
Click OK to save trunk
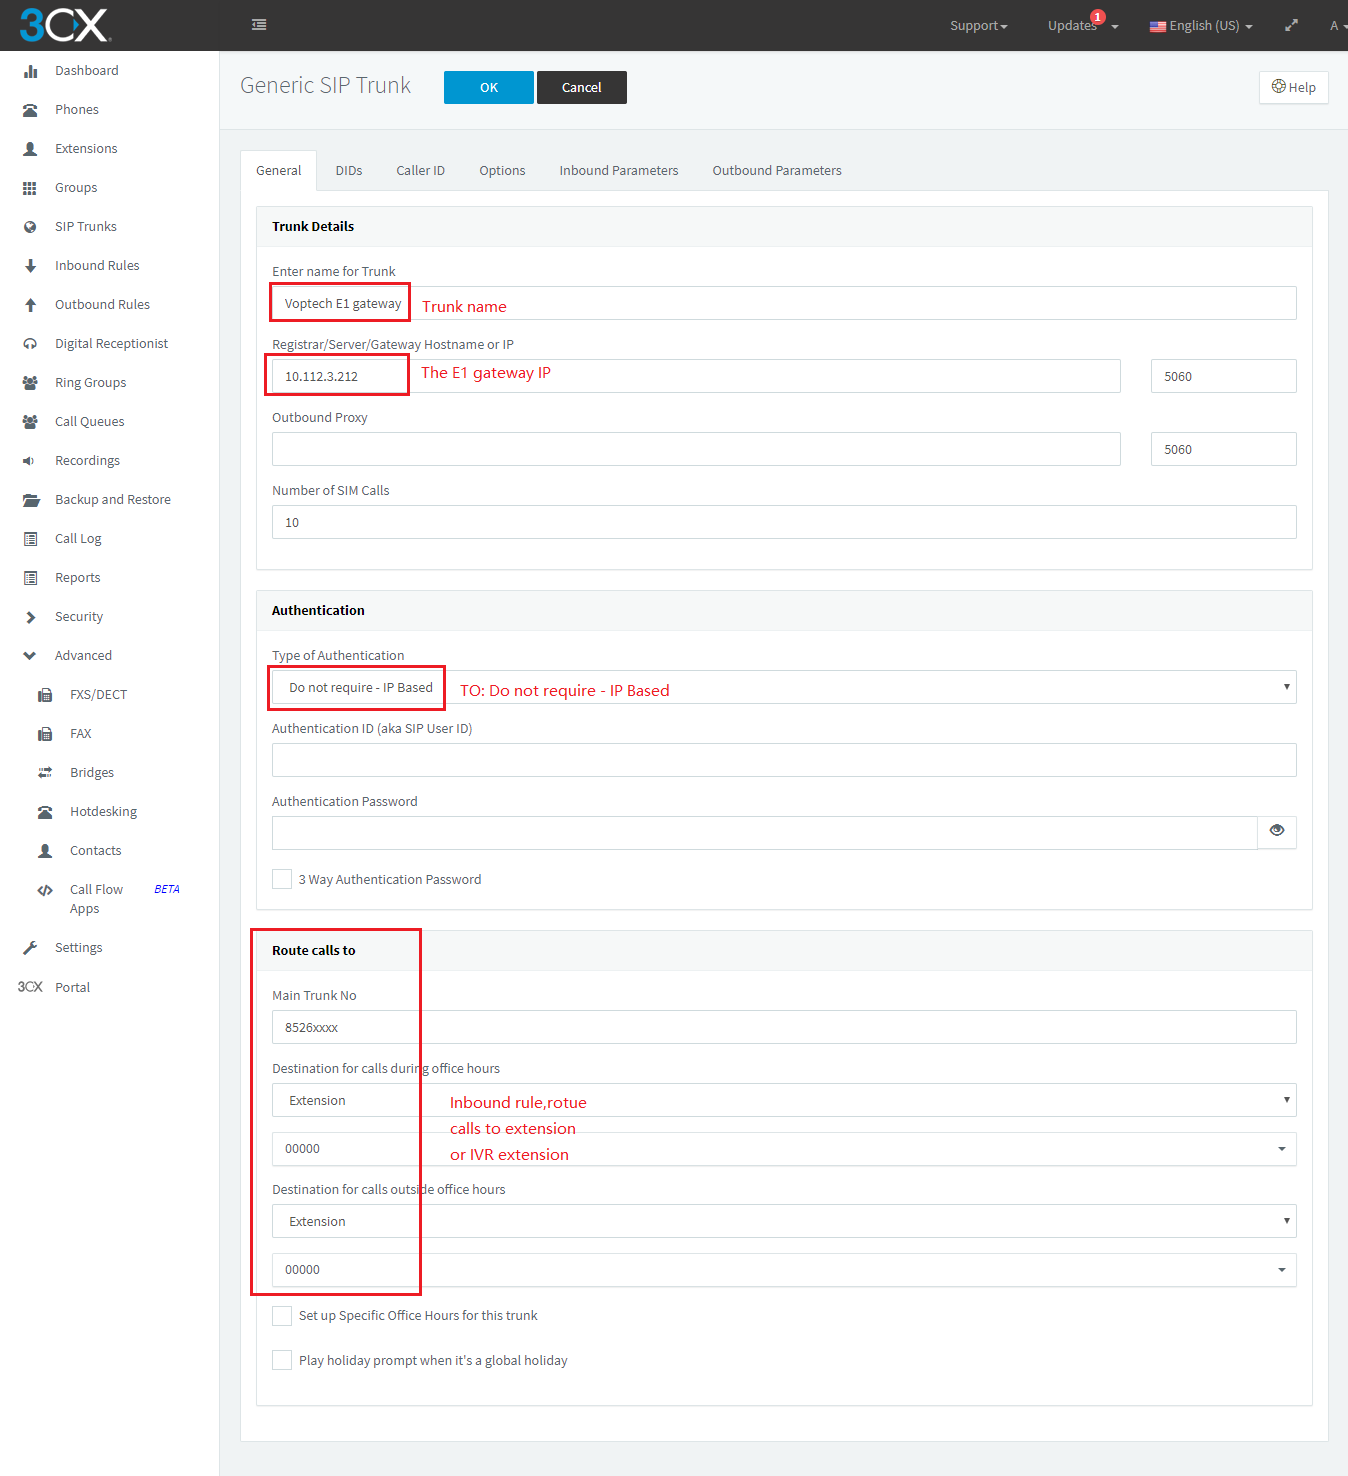[489, 87]
